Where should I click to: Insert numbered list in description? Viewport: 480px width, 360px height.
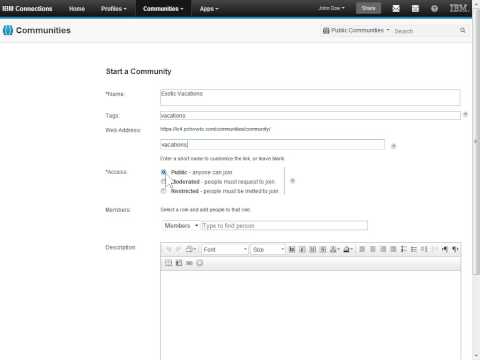[404, 249]
